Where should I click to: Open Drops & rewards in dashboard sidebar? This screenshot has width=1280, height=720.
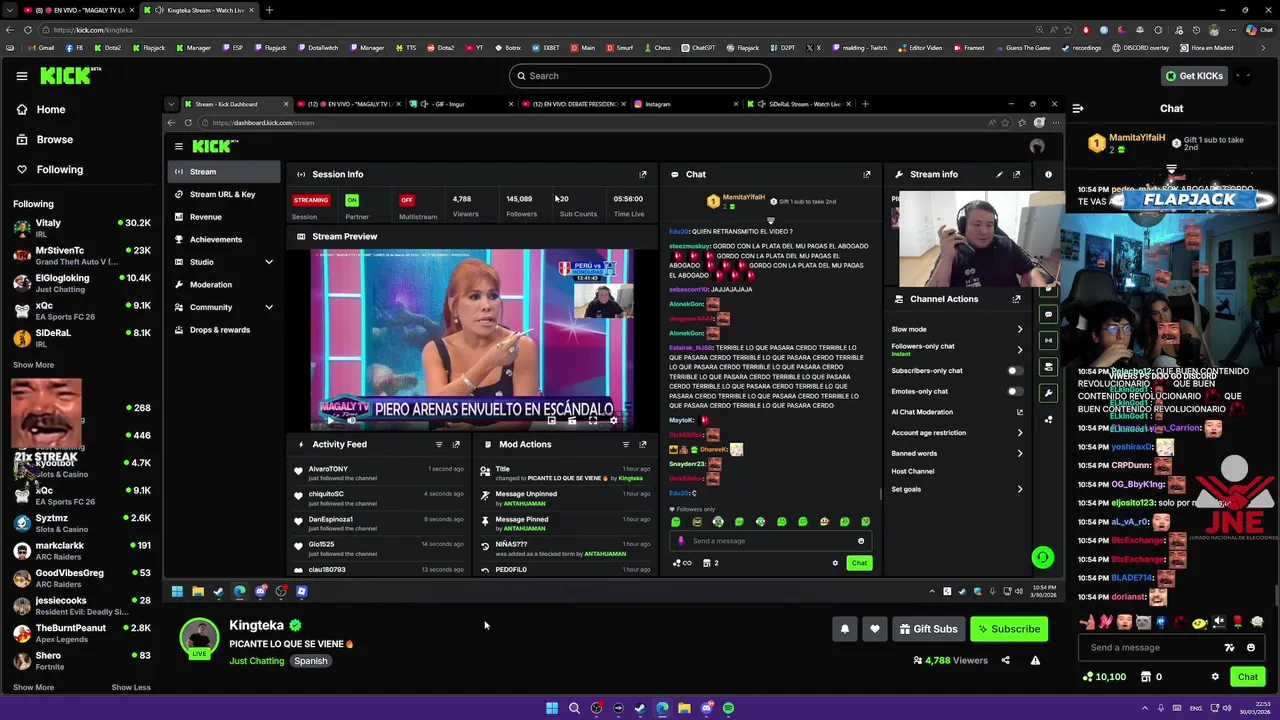(x=224, y=330)
